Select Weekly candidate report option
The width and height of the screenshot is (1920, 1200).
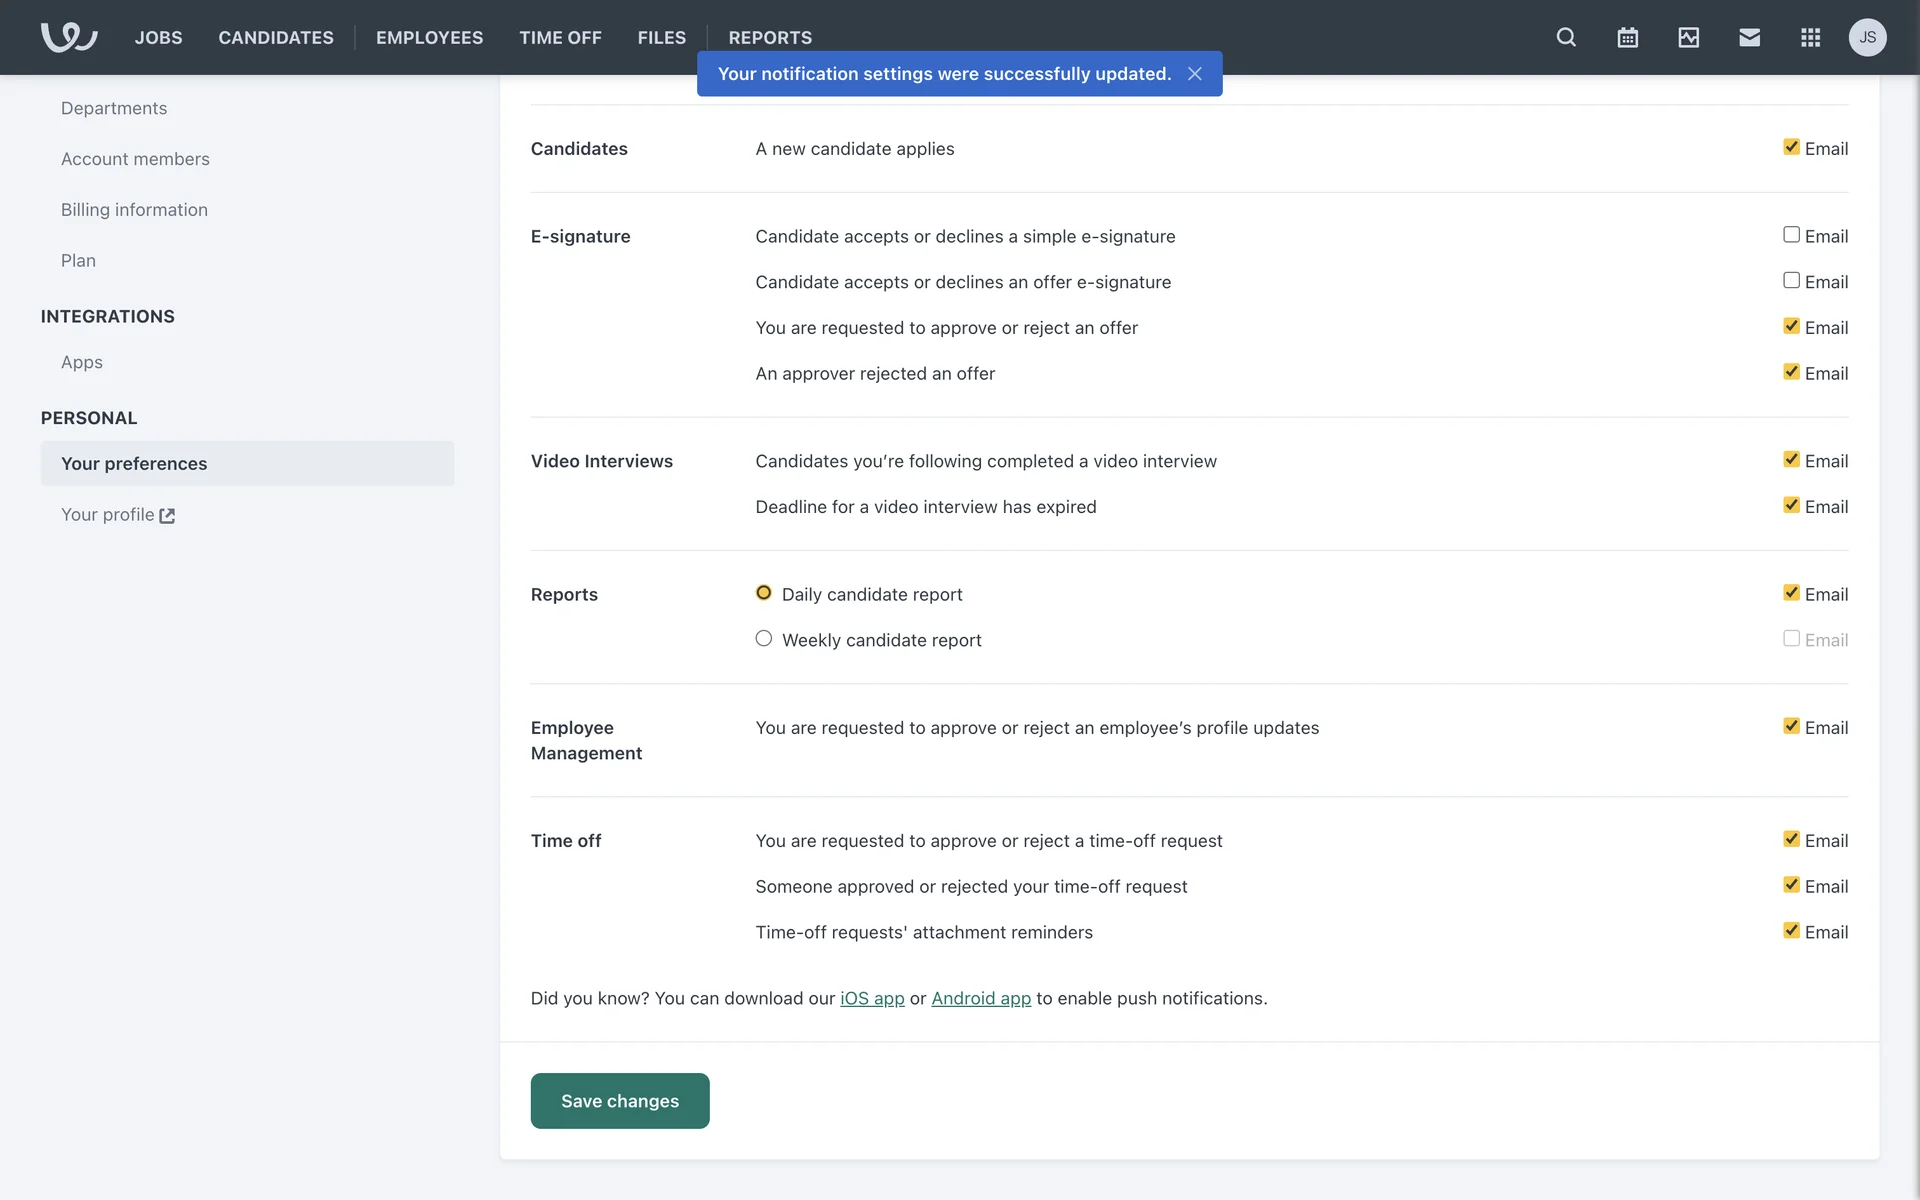coord(764,639)
